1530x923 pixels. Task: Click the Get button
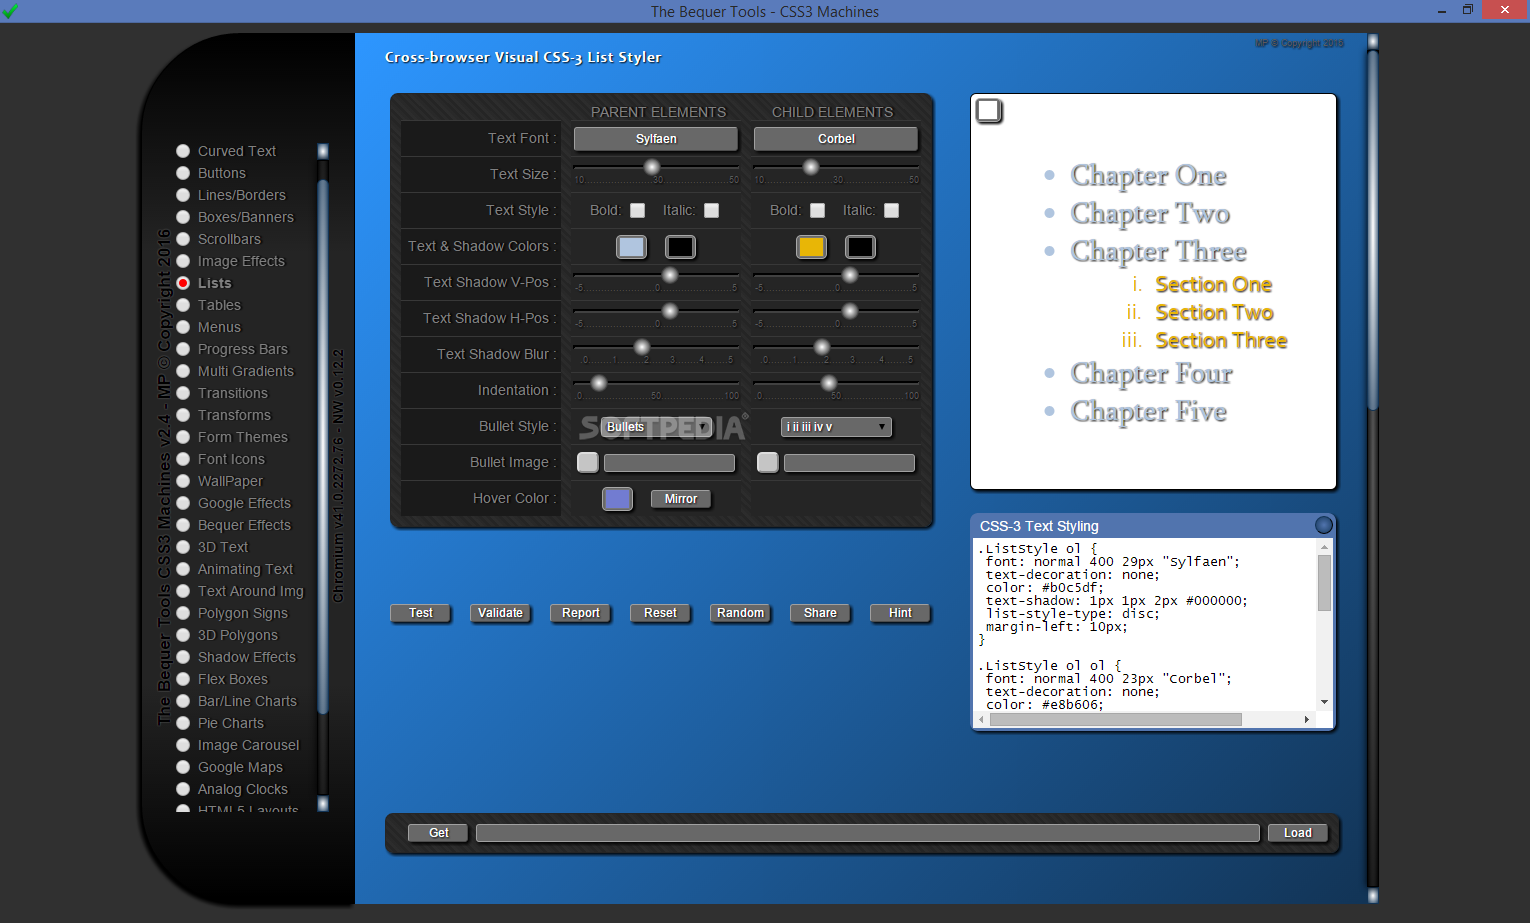(439, 833)
